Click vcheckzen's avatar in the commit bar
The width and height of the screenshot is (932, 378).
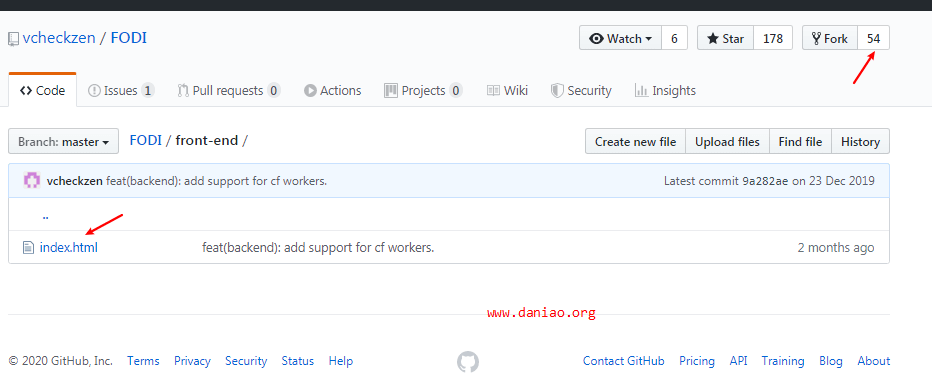32,181
